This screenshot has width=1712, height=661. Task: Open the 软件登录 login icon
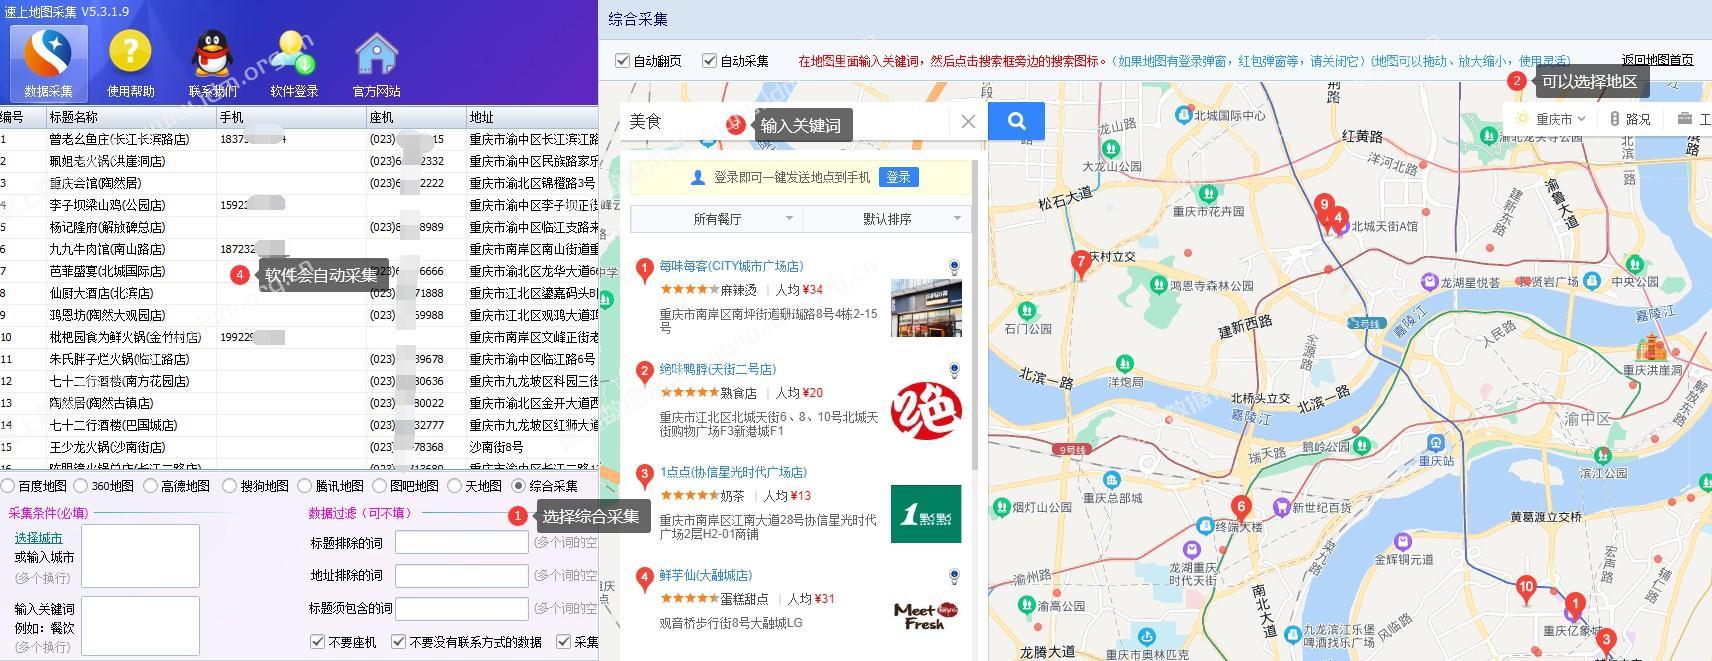294,63
